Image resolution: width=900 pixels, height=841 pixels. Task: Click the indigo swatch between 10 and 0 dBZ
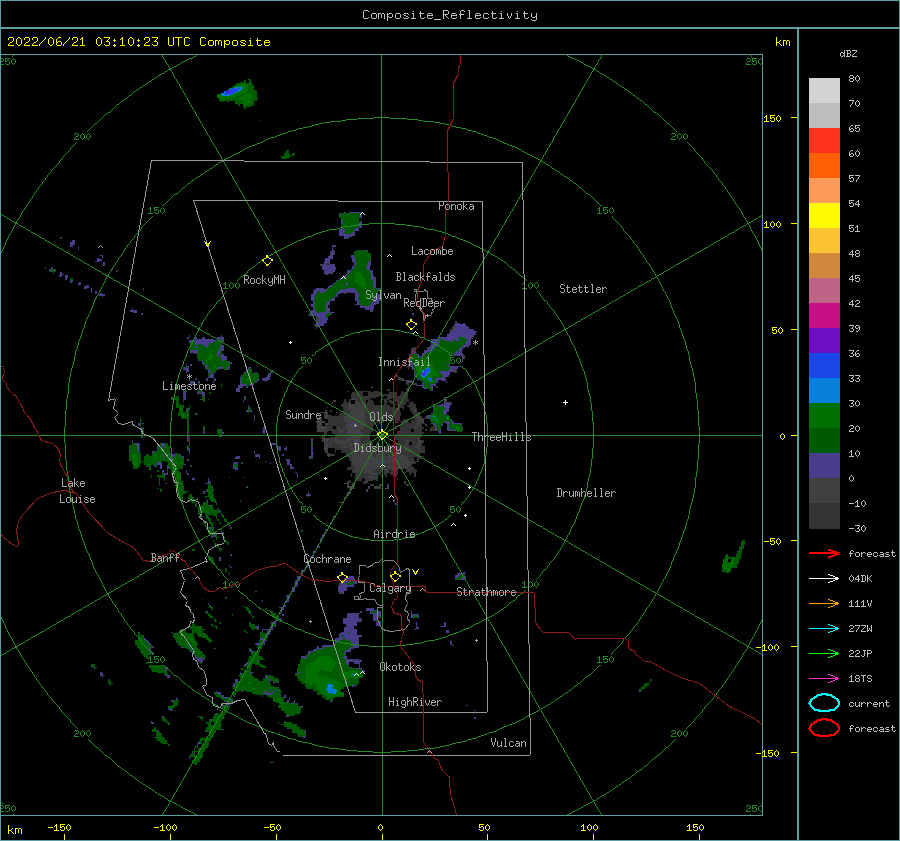point(824,466)
